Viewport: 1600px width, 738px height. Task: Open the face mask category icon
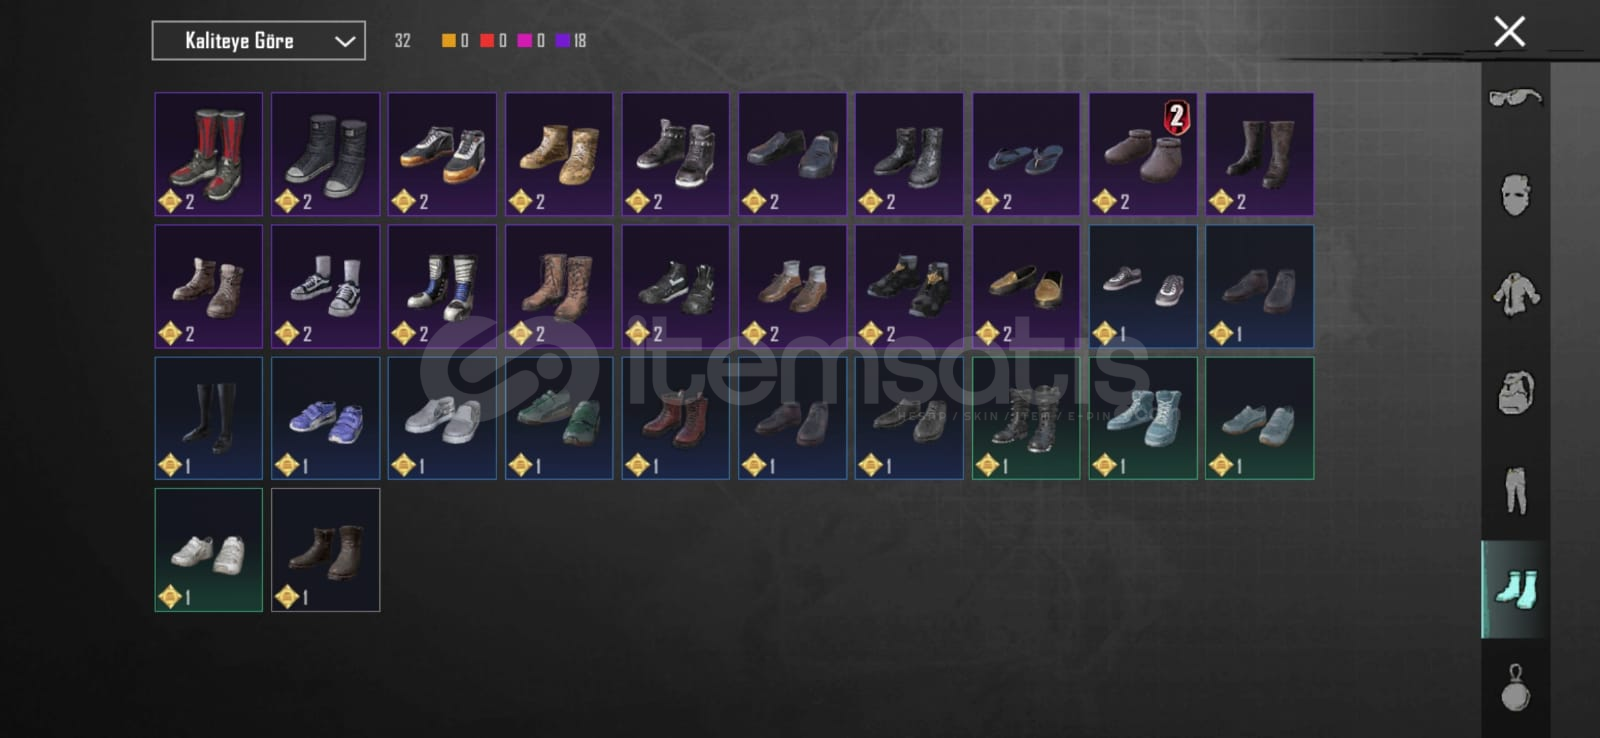(1515, 194)
